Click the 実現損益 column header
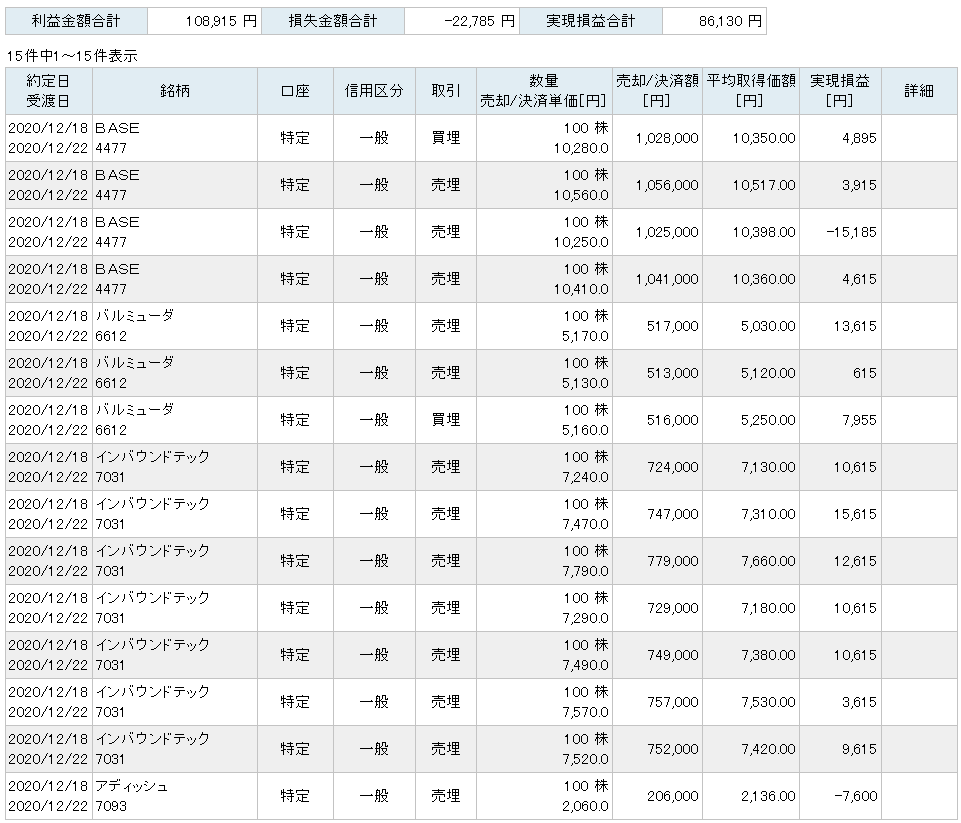Screen dimensions: 961x823 [840, 91]
